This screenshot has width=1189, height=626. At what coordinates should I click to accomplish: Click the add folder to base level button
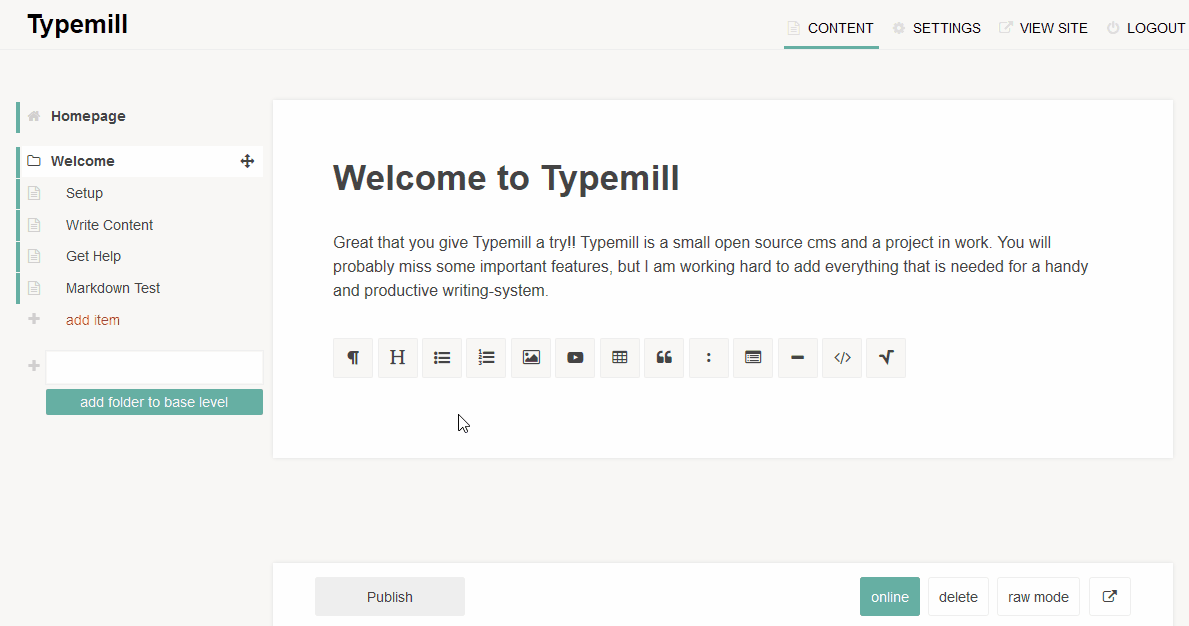[154, 402]
